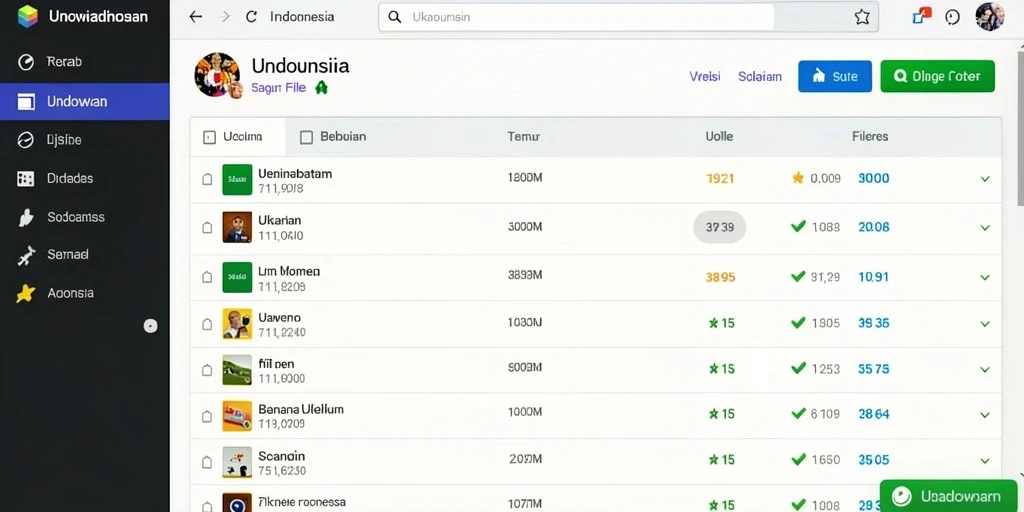Click the 3739 pill in Ukarian row
The height and width of the screenshot is (512, 1024).
tap(720, 227)
